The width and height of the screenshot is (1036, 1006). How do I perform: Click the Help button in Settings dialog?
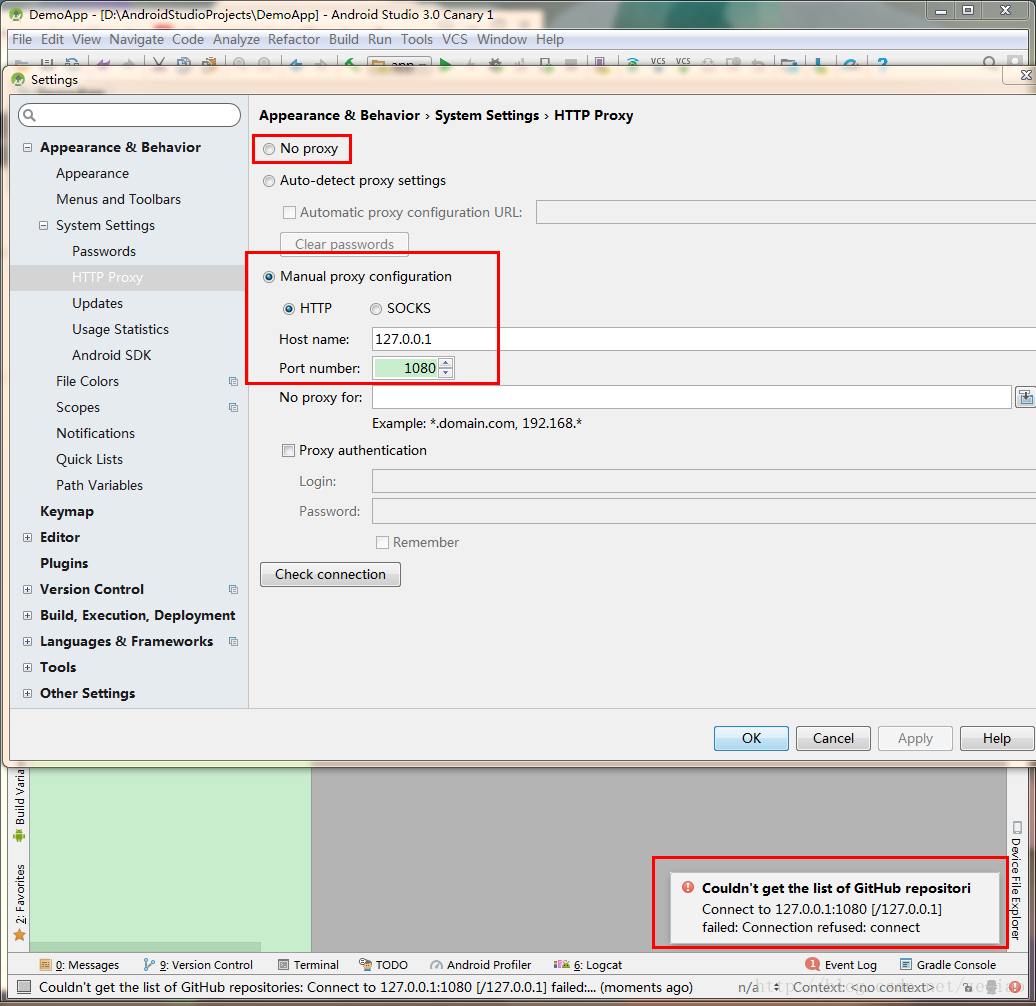[x=996, y=738]
